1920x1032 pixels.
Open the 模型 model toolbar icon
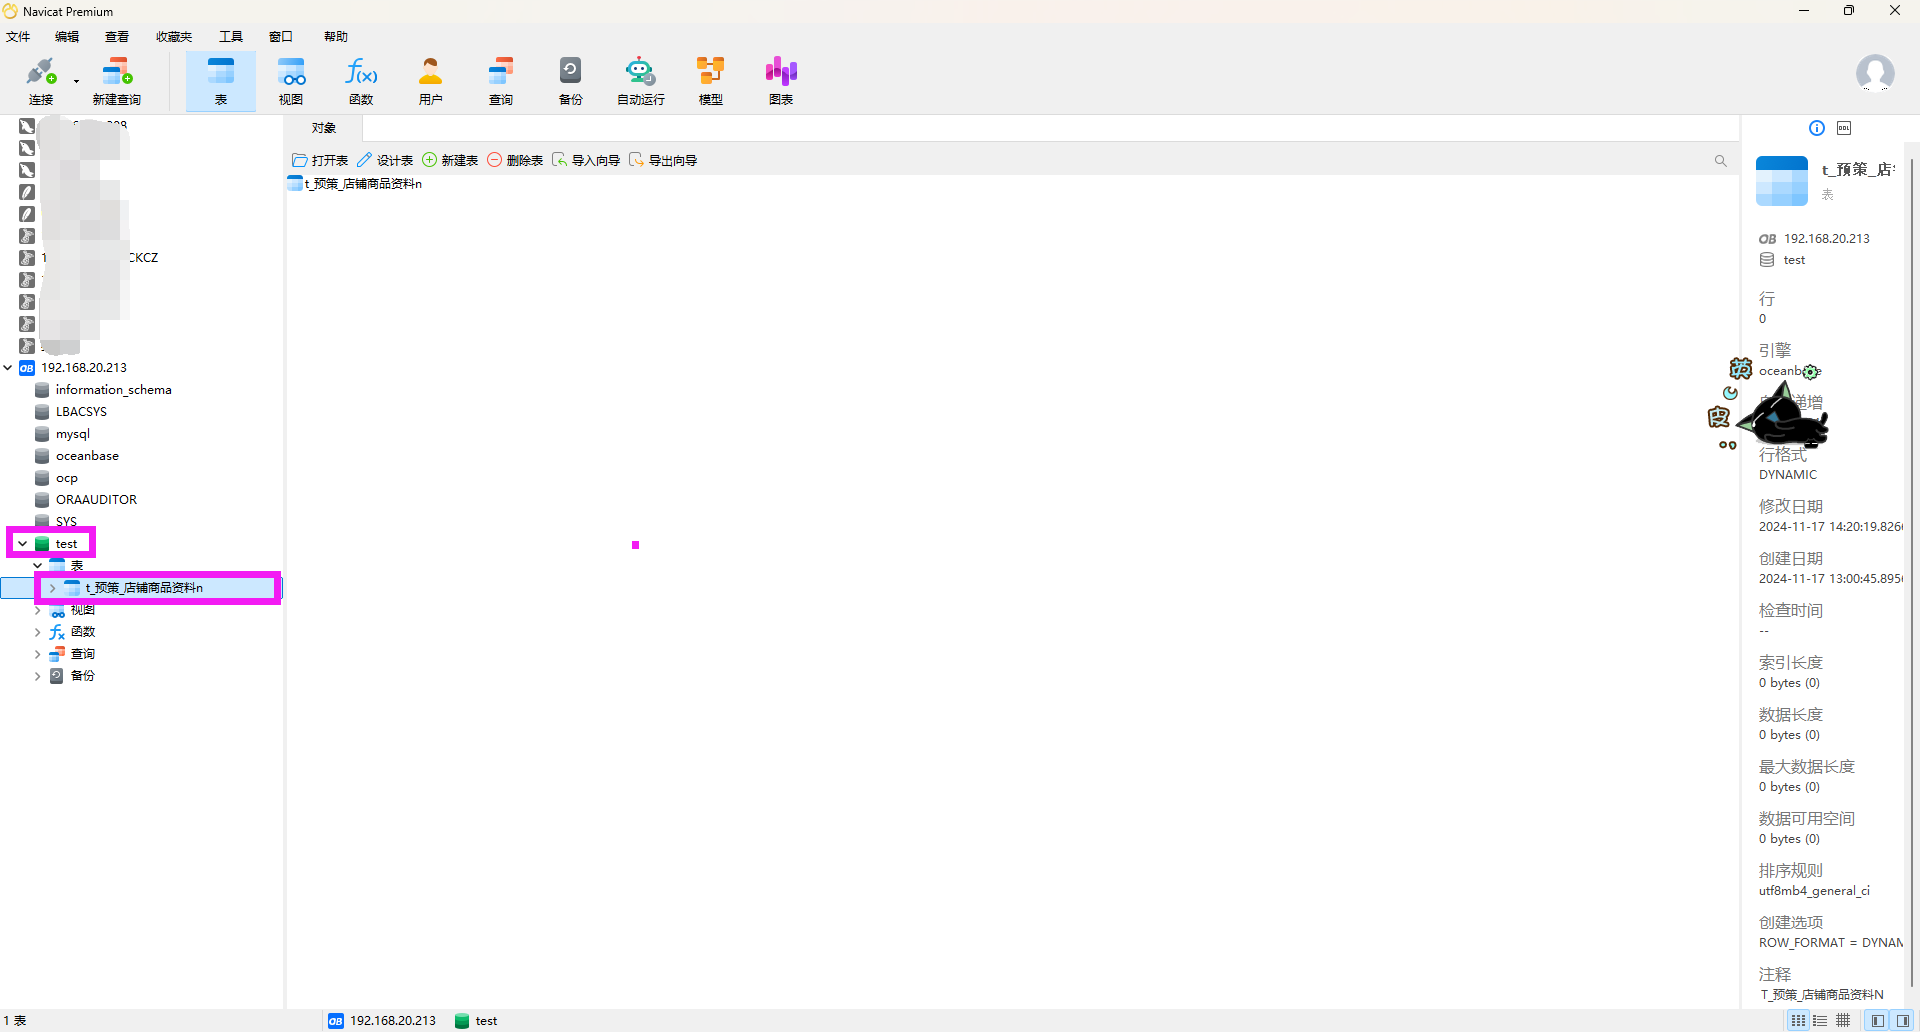pos(711,81)
